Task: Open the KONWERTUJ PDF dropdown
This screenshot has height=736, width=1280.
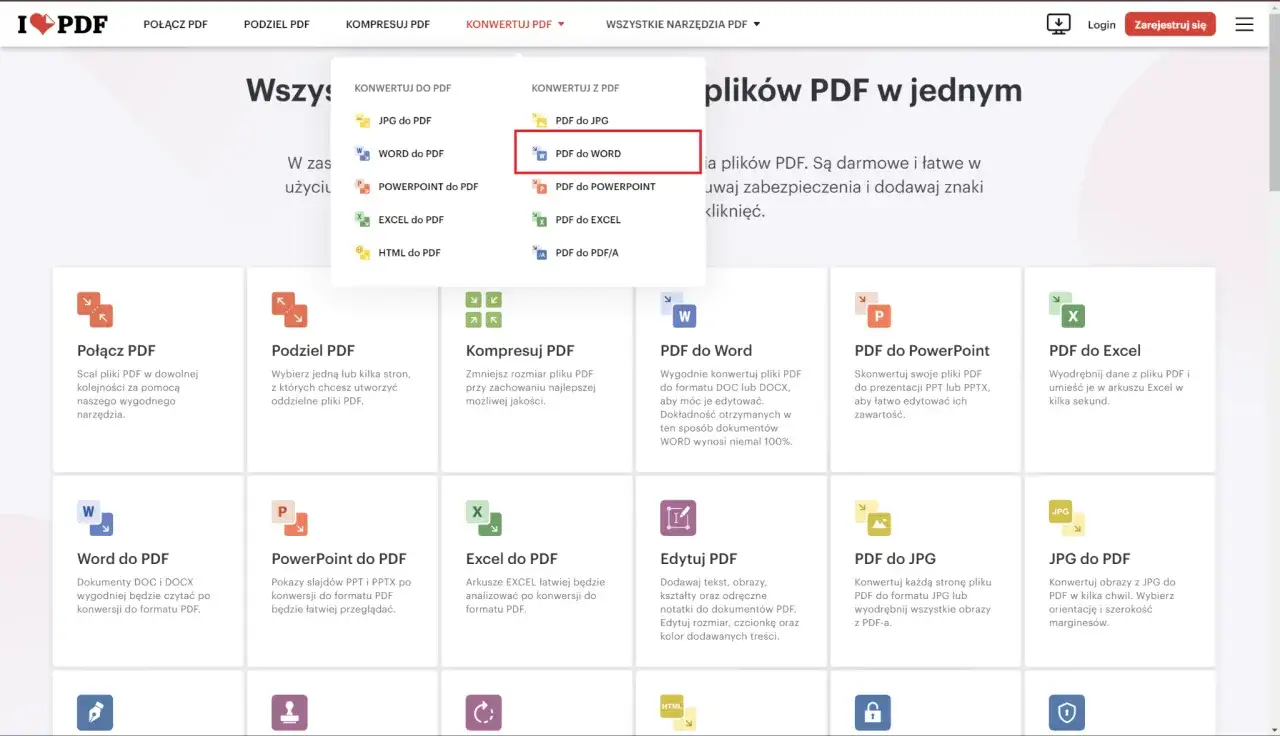Action: [x=515, y=23]
